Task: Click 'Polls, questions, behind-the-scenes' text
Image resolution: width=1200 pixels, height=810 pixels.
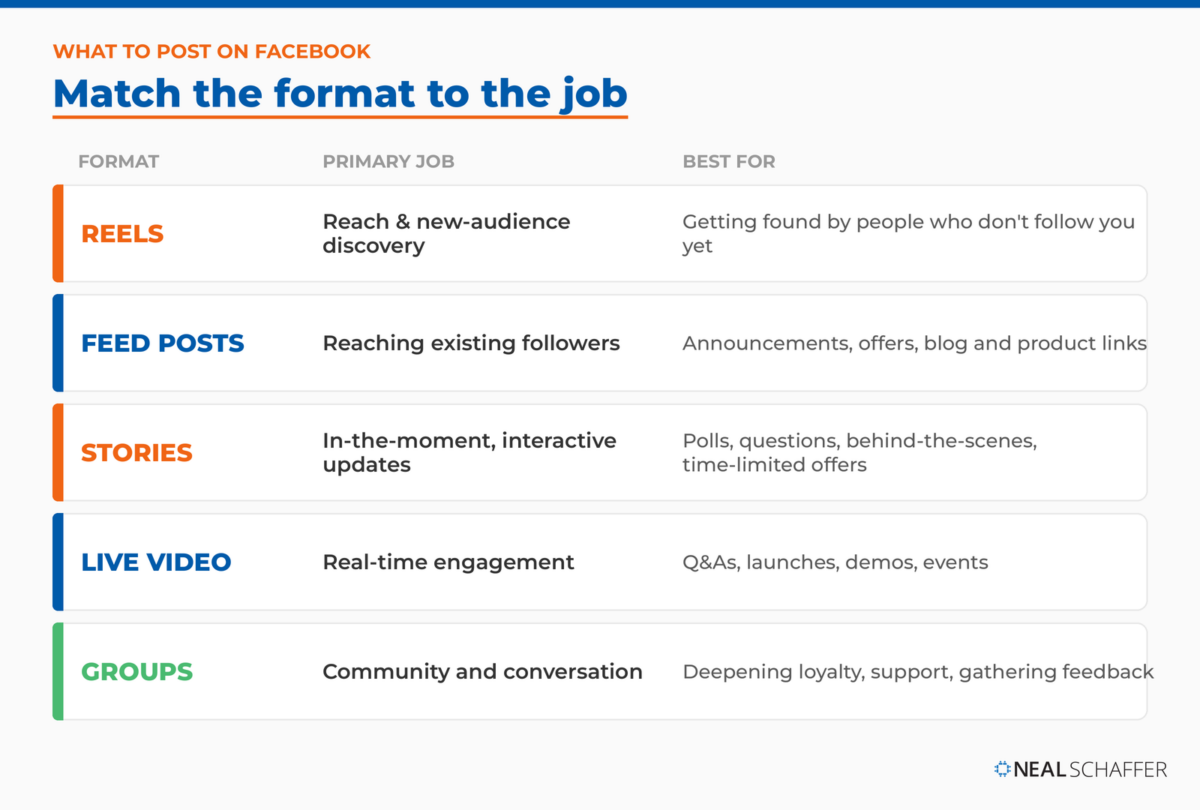Action: [x=859, y=441]
